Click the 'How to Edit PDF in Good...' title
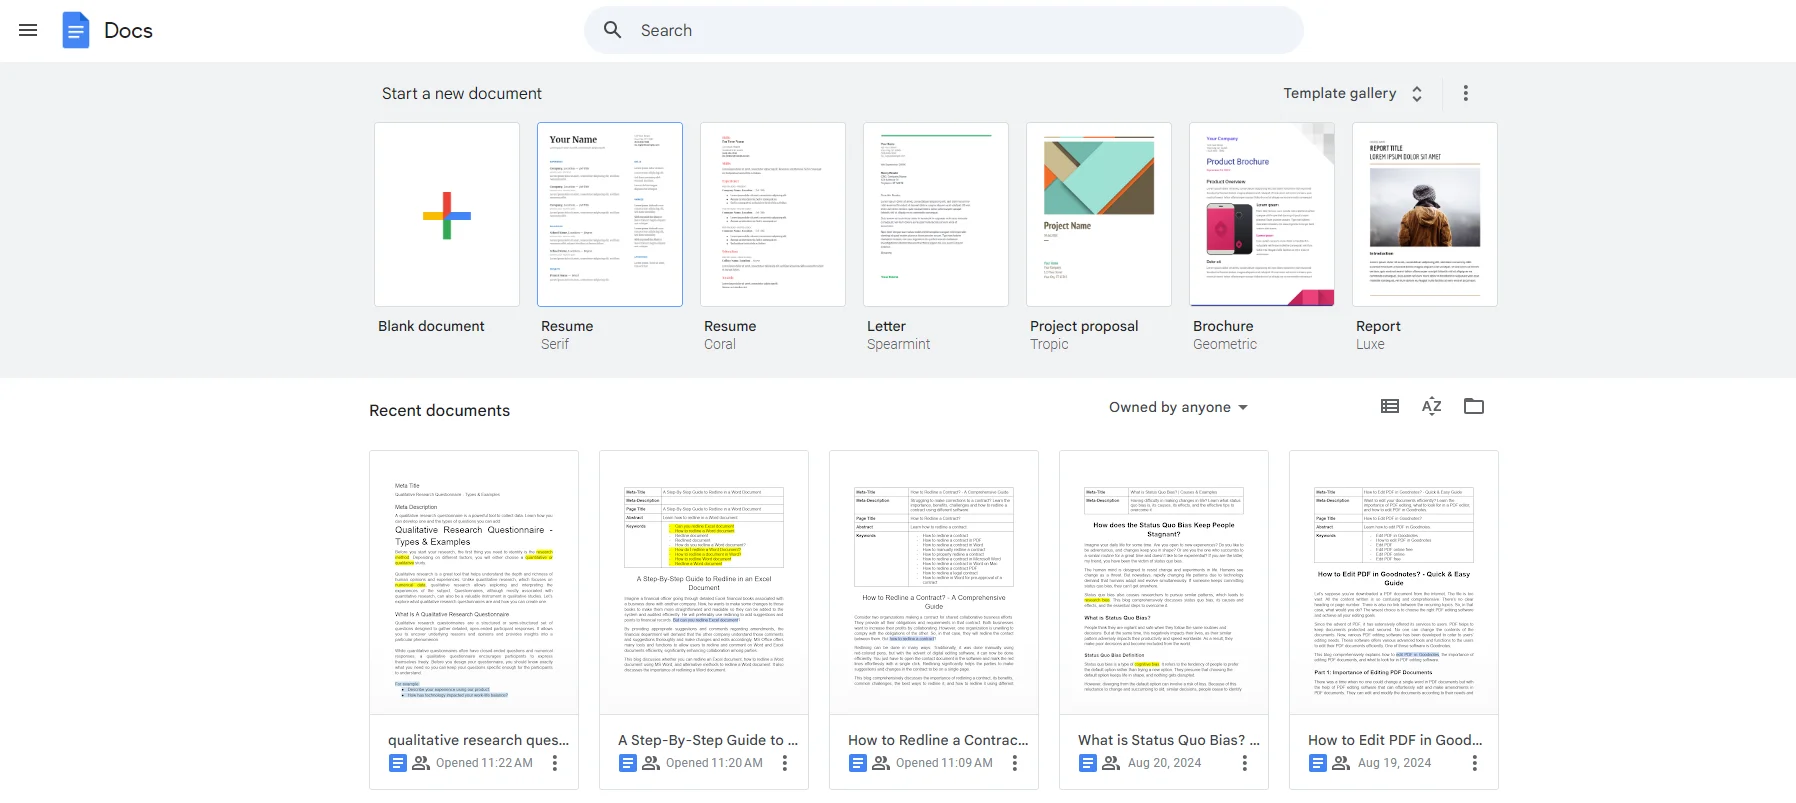 tap(1395, 740)
